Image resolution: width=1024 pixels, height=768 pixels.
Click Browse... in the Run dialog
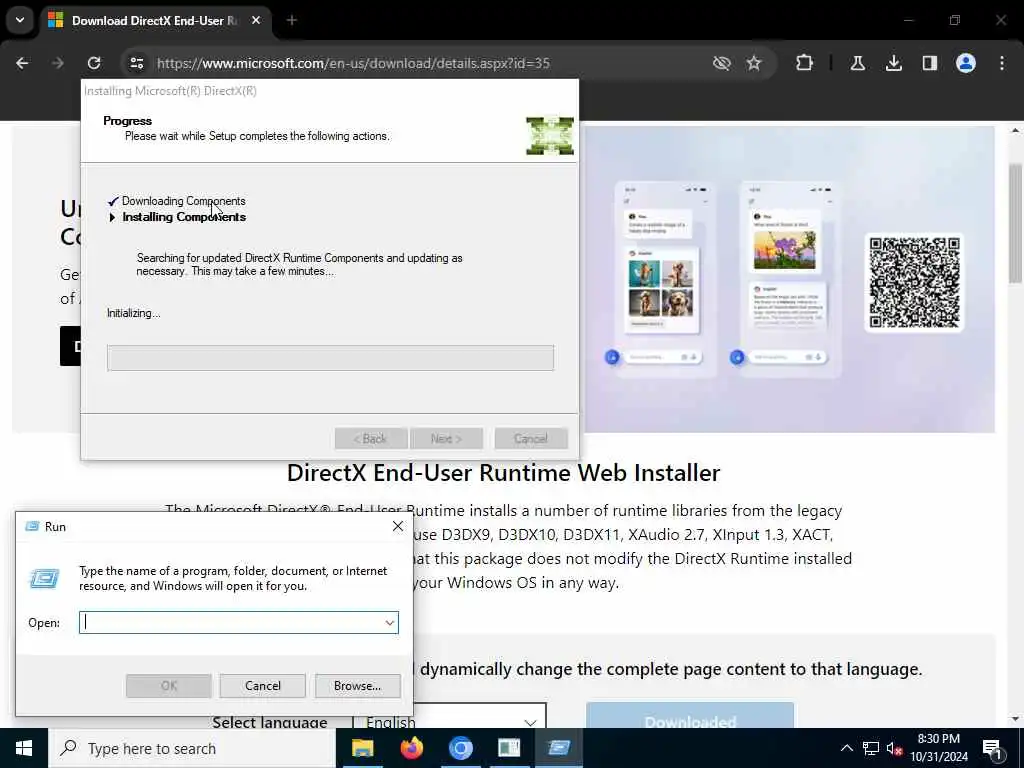[x=357, y=686]
